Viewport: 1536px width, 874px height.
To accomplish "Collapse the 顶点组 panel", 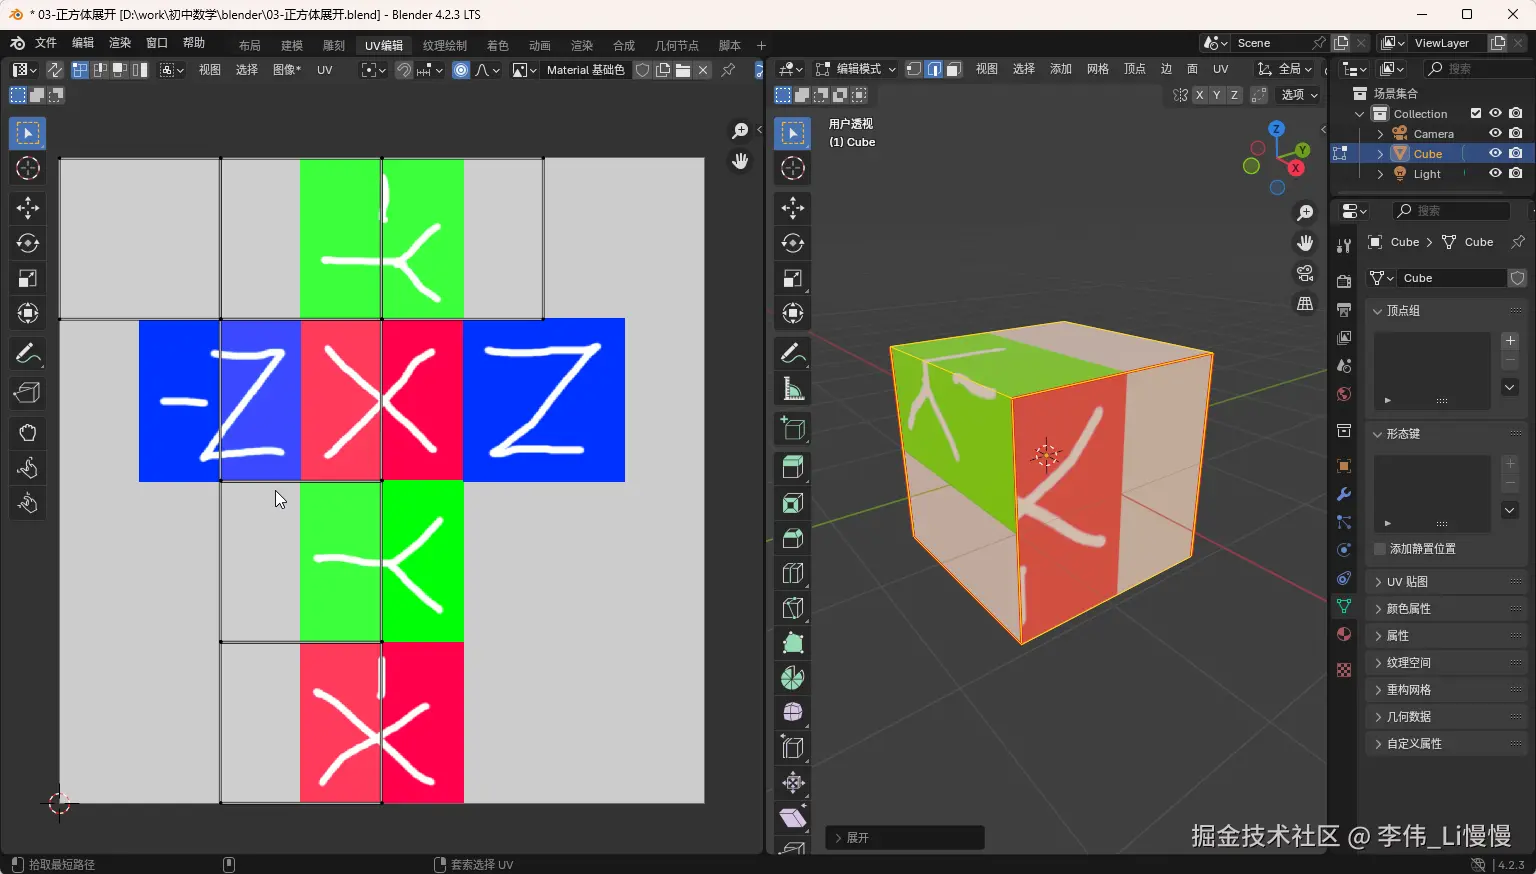I will point(1447,311).
